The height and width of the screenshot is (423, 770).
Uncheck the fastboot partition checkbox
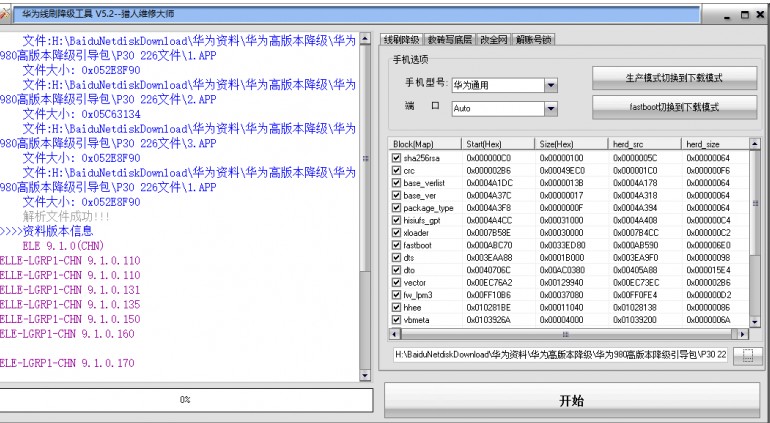(396, 245)
